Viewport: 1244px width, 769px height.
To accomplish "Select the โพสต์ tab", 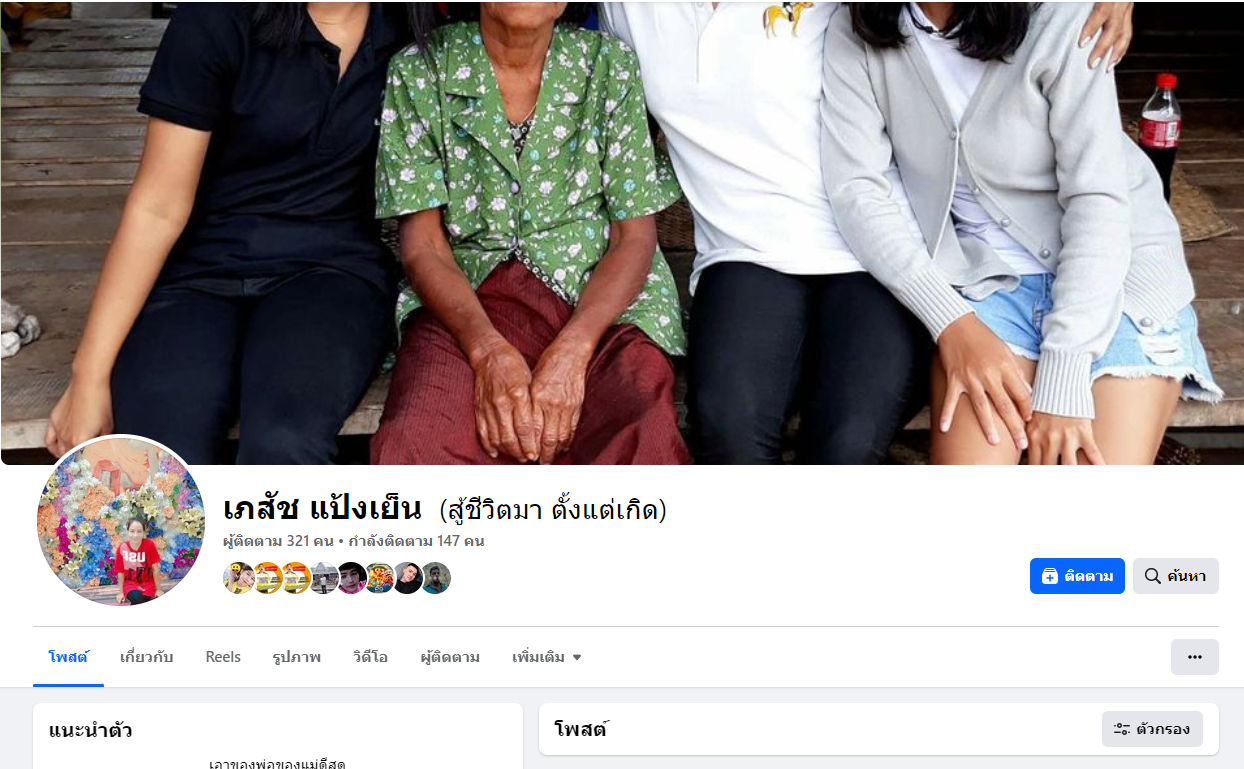I will click(68, 657).
